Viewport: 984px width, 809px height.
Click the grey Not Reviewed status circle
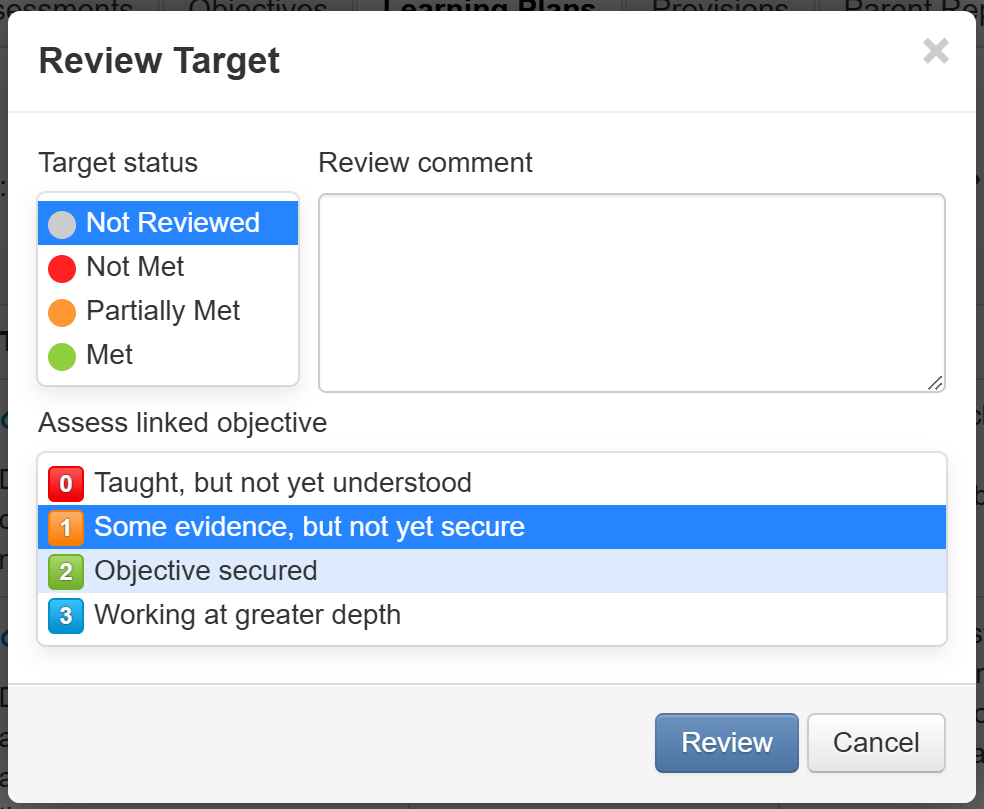point(62,224)
